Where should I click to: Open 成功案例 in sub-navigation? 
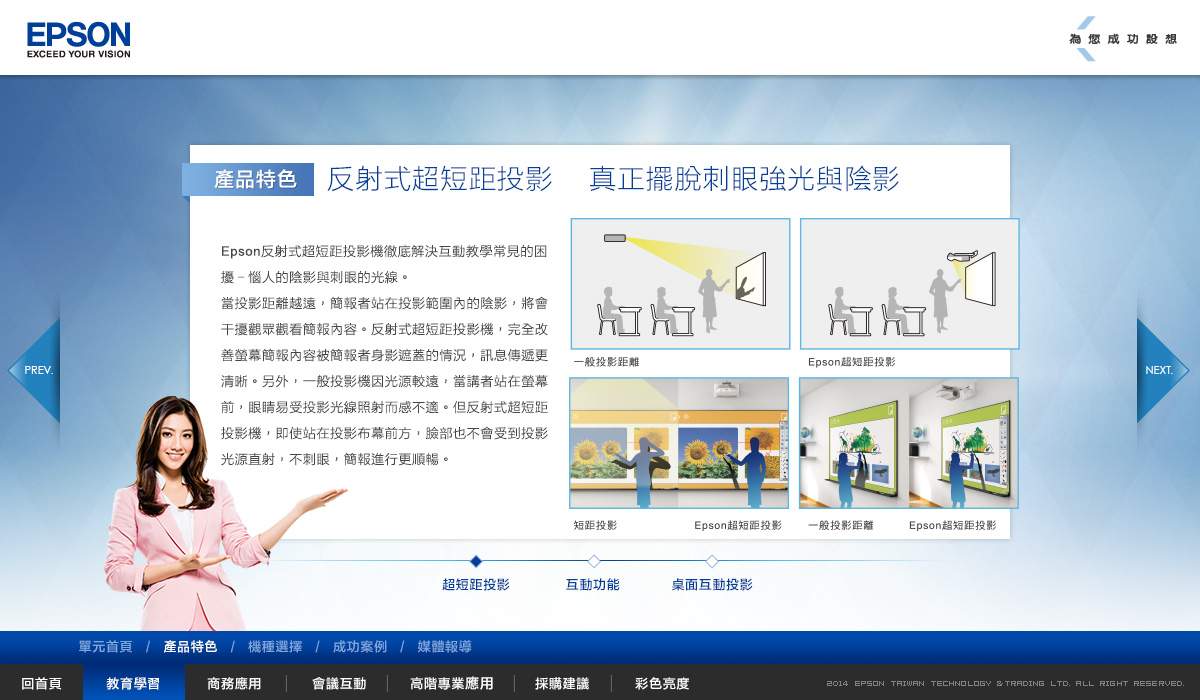pos(360,647)
